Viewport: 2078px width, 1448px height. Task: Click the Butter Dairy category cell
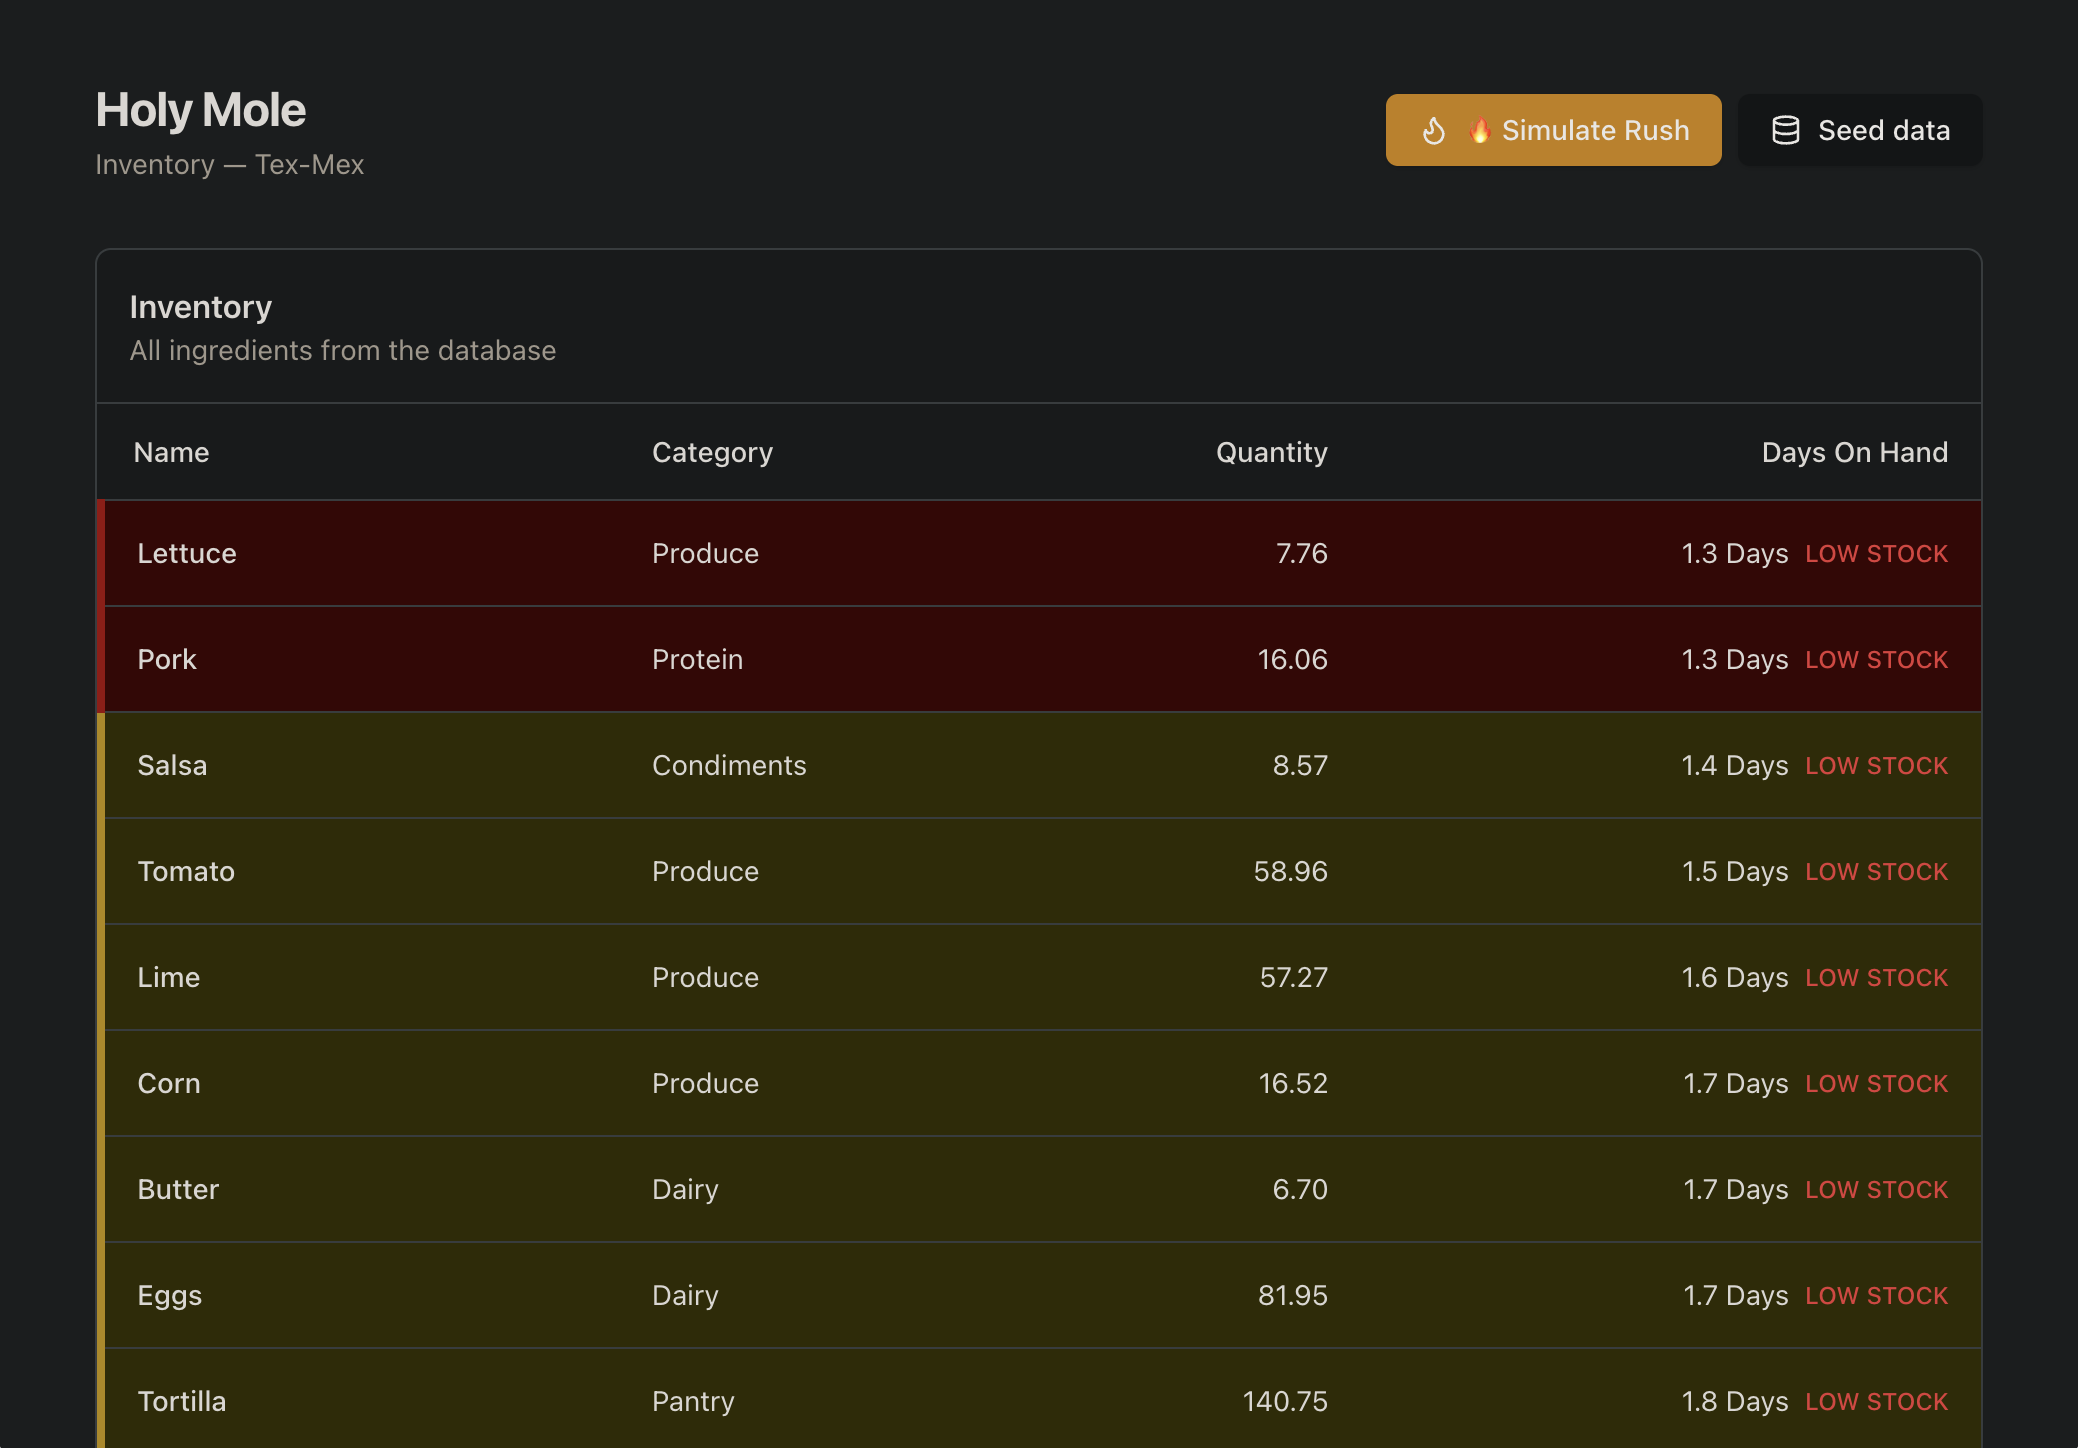pos(685,1190)
